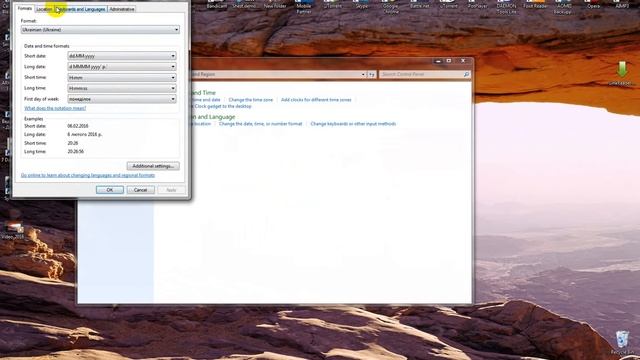The width and height of the screenshot is (640, 360).
Task: Select the long date example with 2016 р.
Action: point(85,134)
